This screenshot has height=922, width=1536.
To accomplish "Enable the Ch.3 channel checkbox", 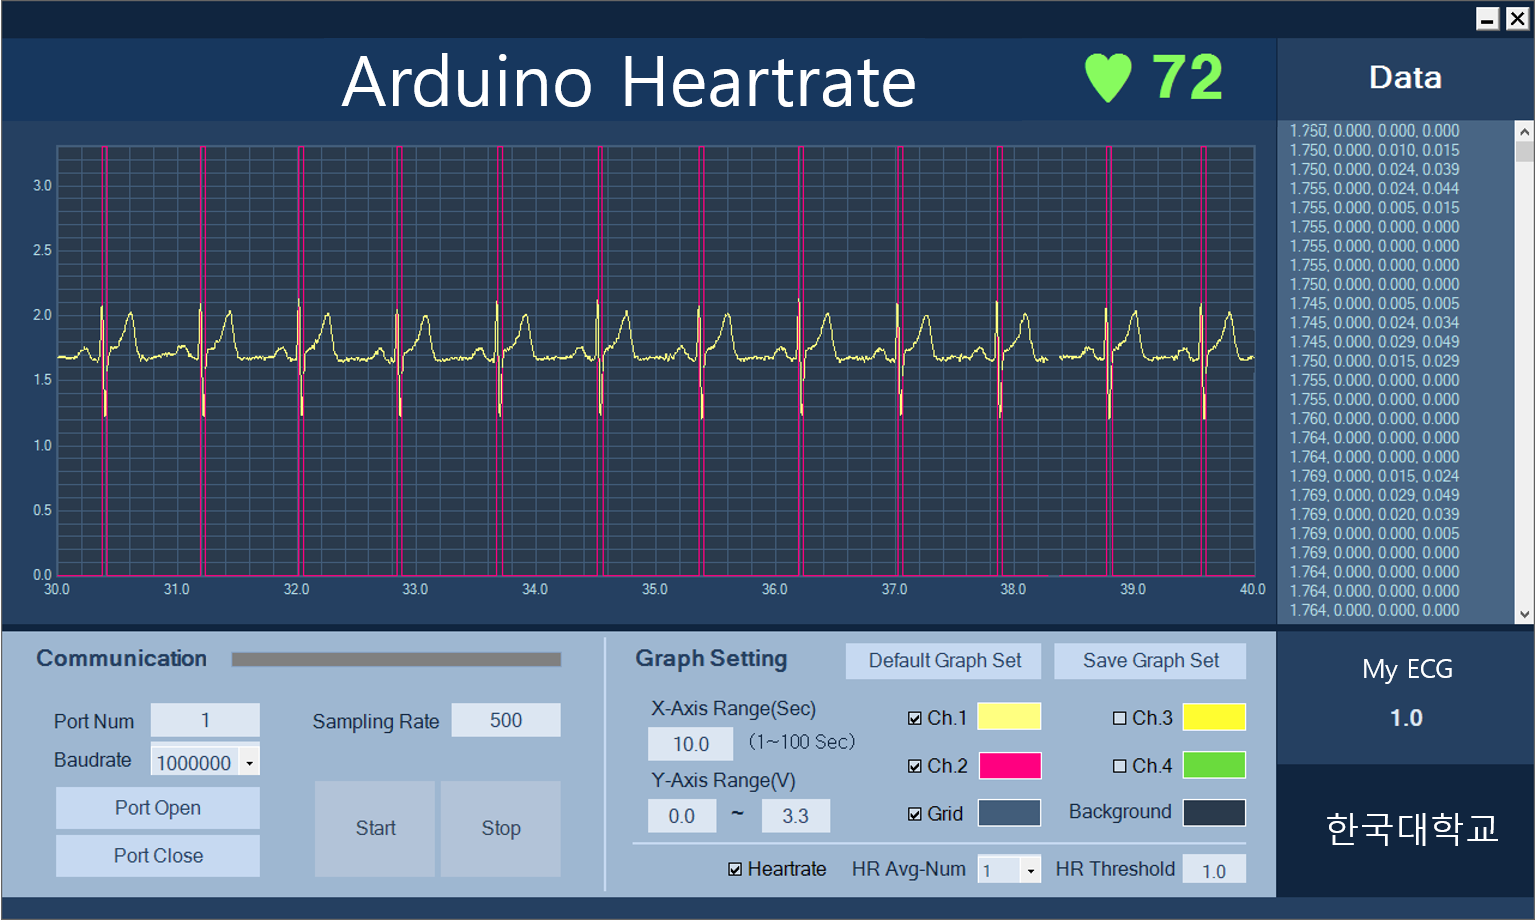I will tap(1120, 716).
